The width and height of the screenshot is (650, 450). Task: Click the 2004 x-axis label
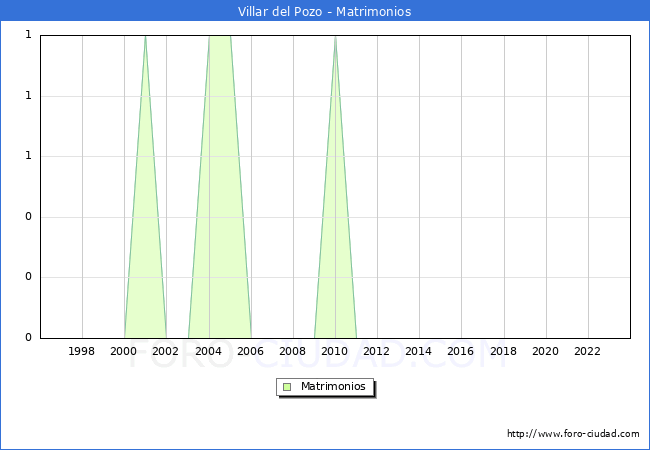click(x=209, y=351)
